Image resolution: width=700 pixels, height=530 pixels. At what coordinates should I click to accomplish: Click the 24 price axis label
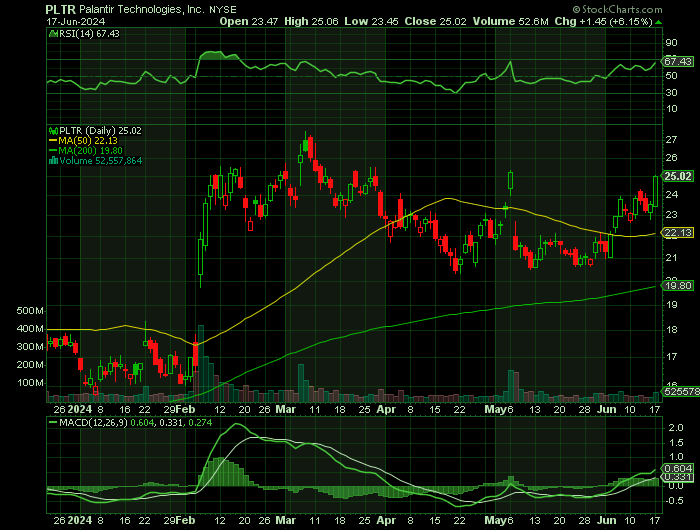pos(671,195)
